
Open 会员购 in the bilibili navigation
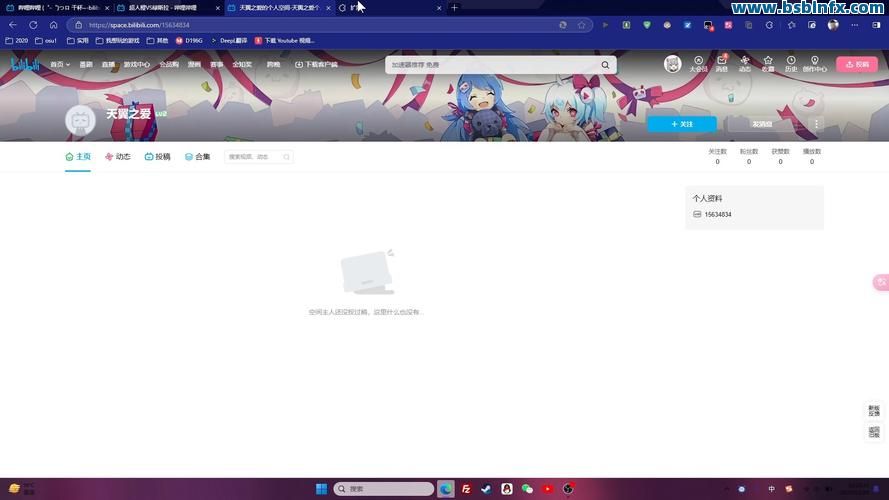click(x=169, y=65)
